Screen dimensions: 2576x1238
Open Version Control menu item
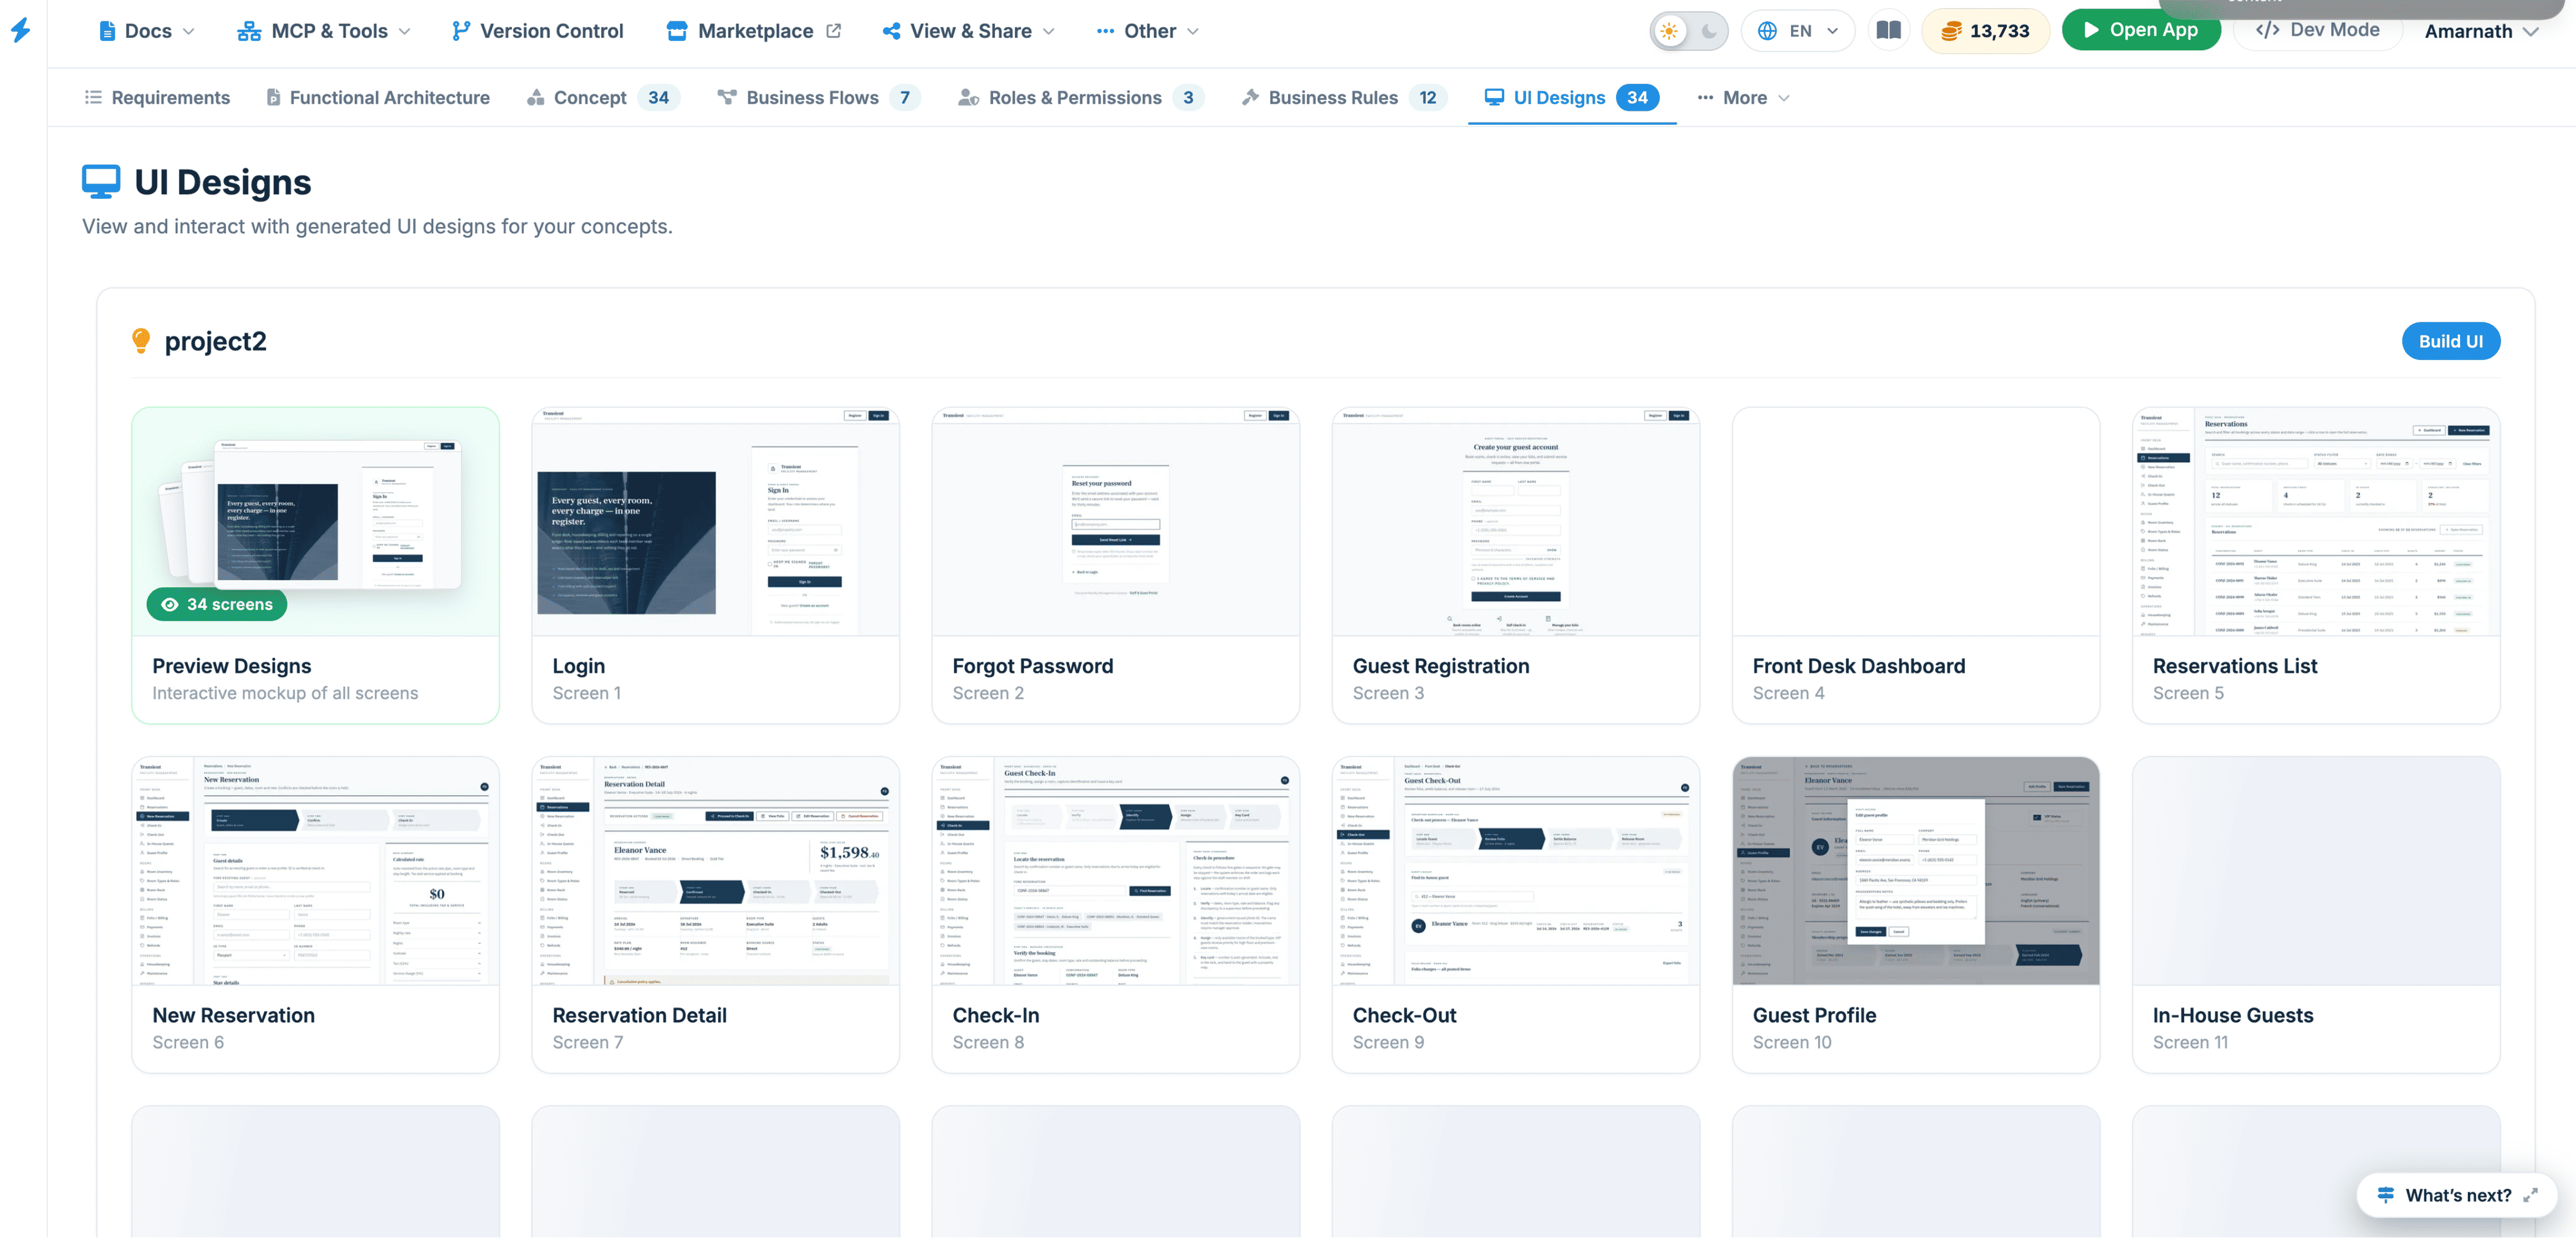coord(537,31)
